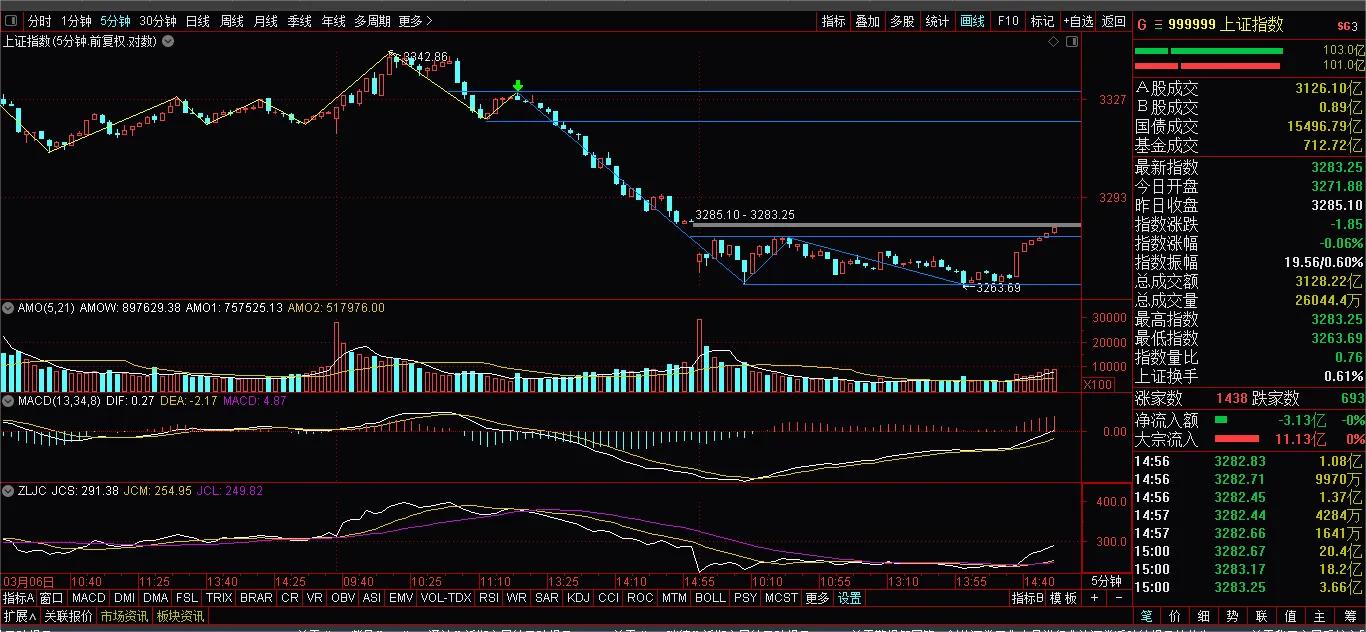This screenshot has height=632, width=1366.
Task: Expand the 更多 indicators list at bottom
Action: click(x=817, y=598)
